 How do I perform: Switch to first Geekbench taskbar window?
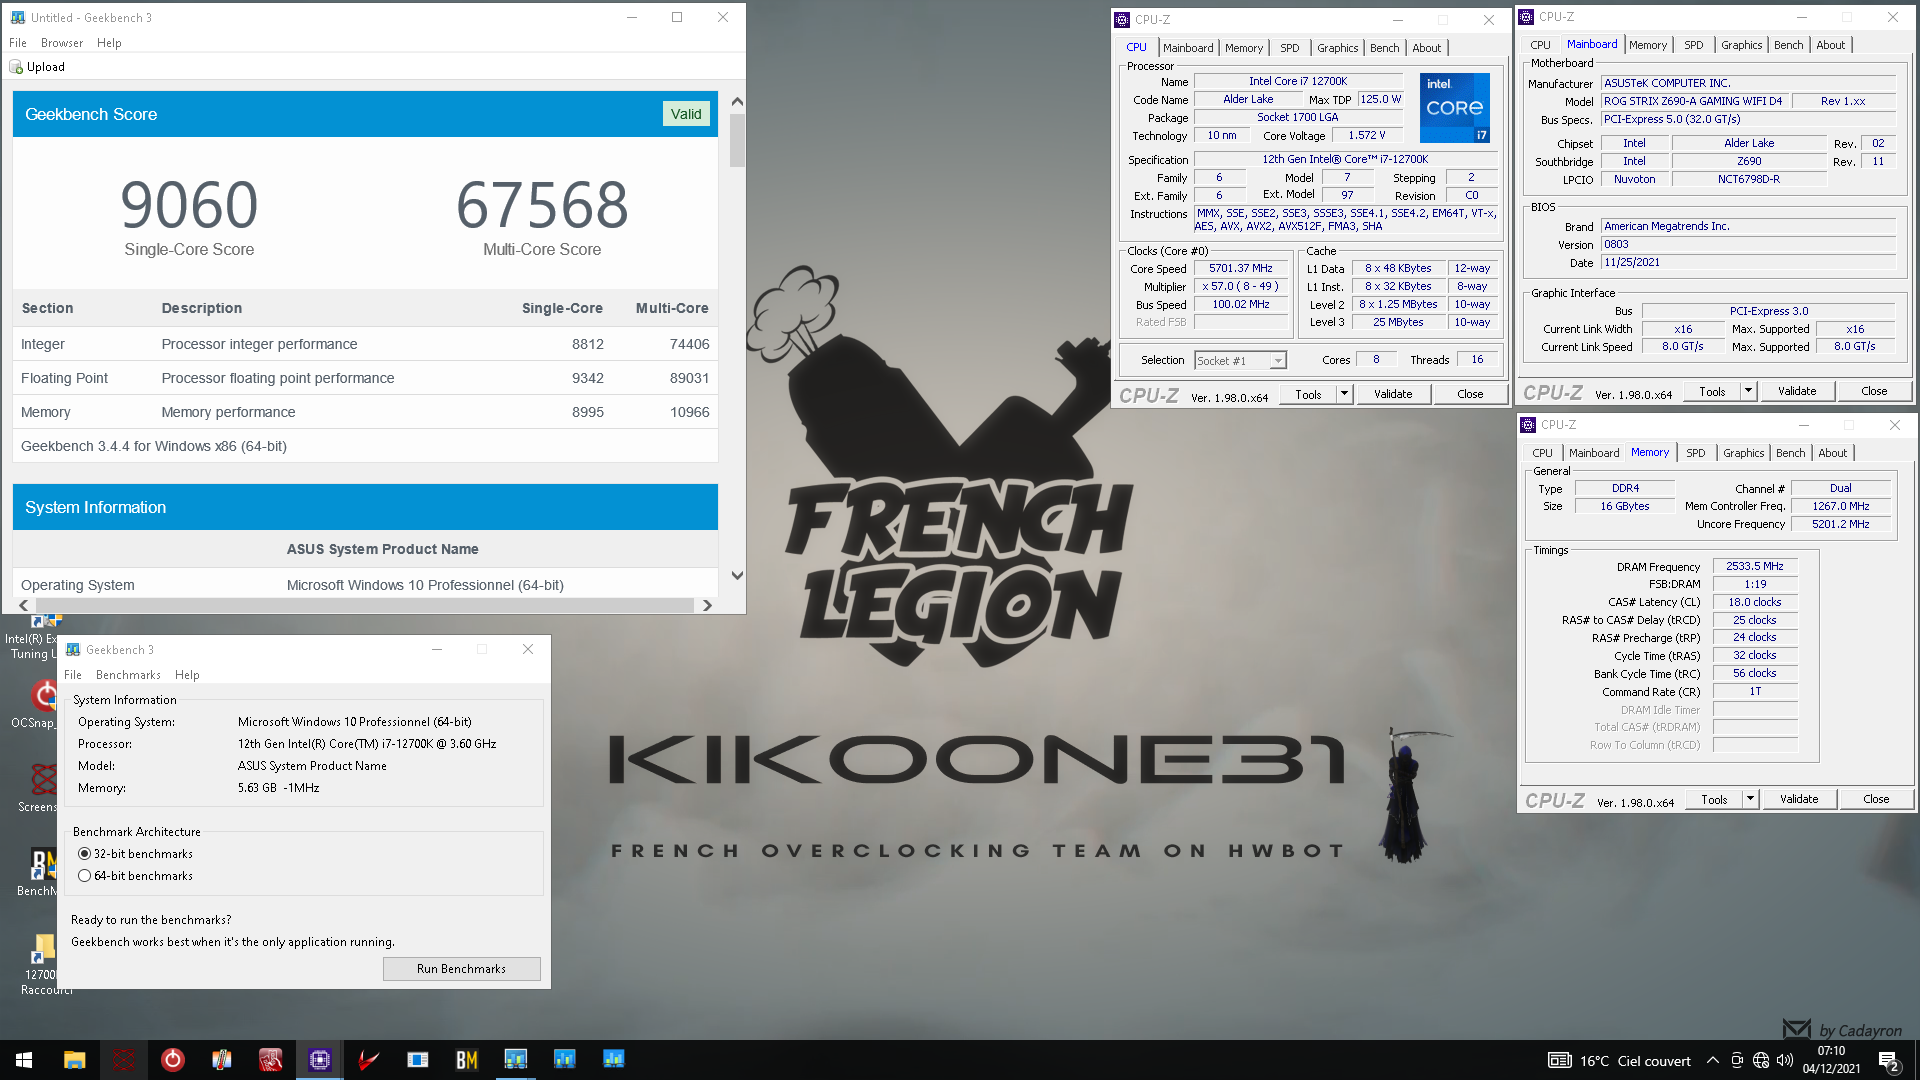coord(515,1060)
